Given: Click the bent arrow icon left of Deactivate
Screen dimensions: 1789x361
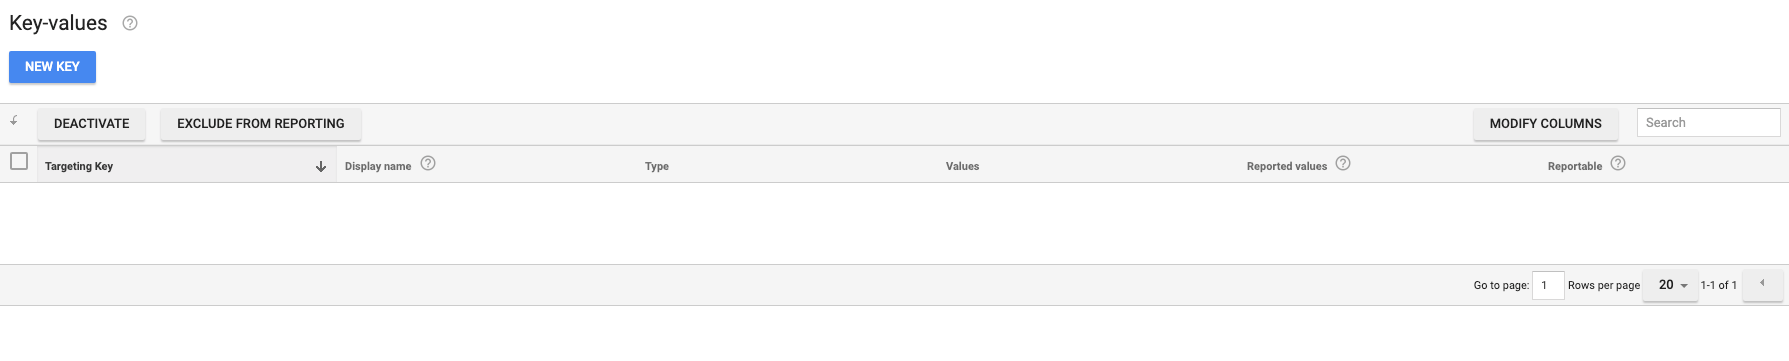Looking at the screenshot, I should coord(14,120).
